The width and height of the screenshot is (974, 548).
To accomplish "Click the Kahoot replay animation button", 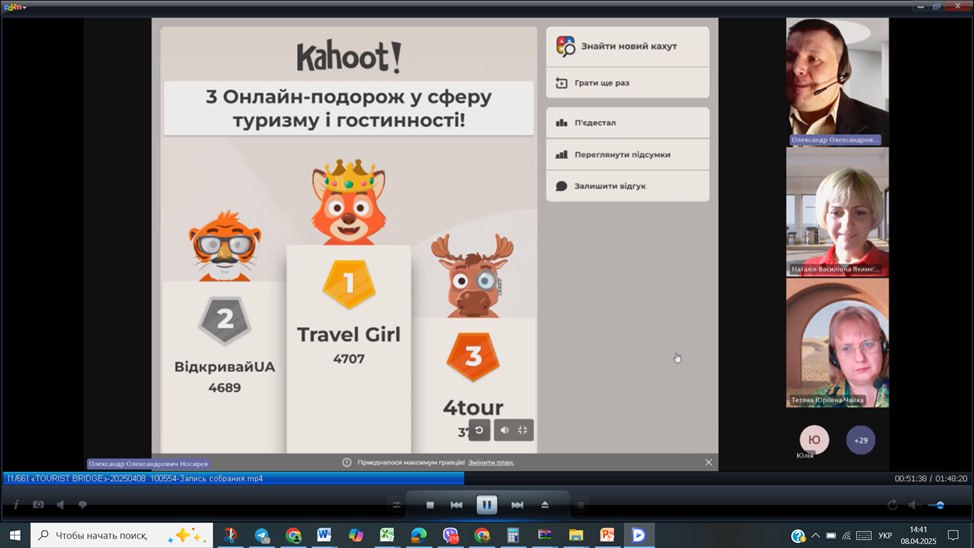I will [x=479, y=430].
